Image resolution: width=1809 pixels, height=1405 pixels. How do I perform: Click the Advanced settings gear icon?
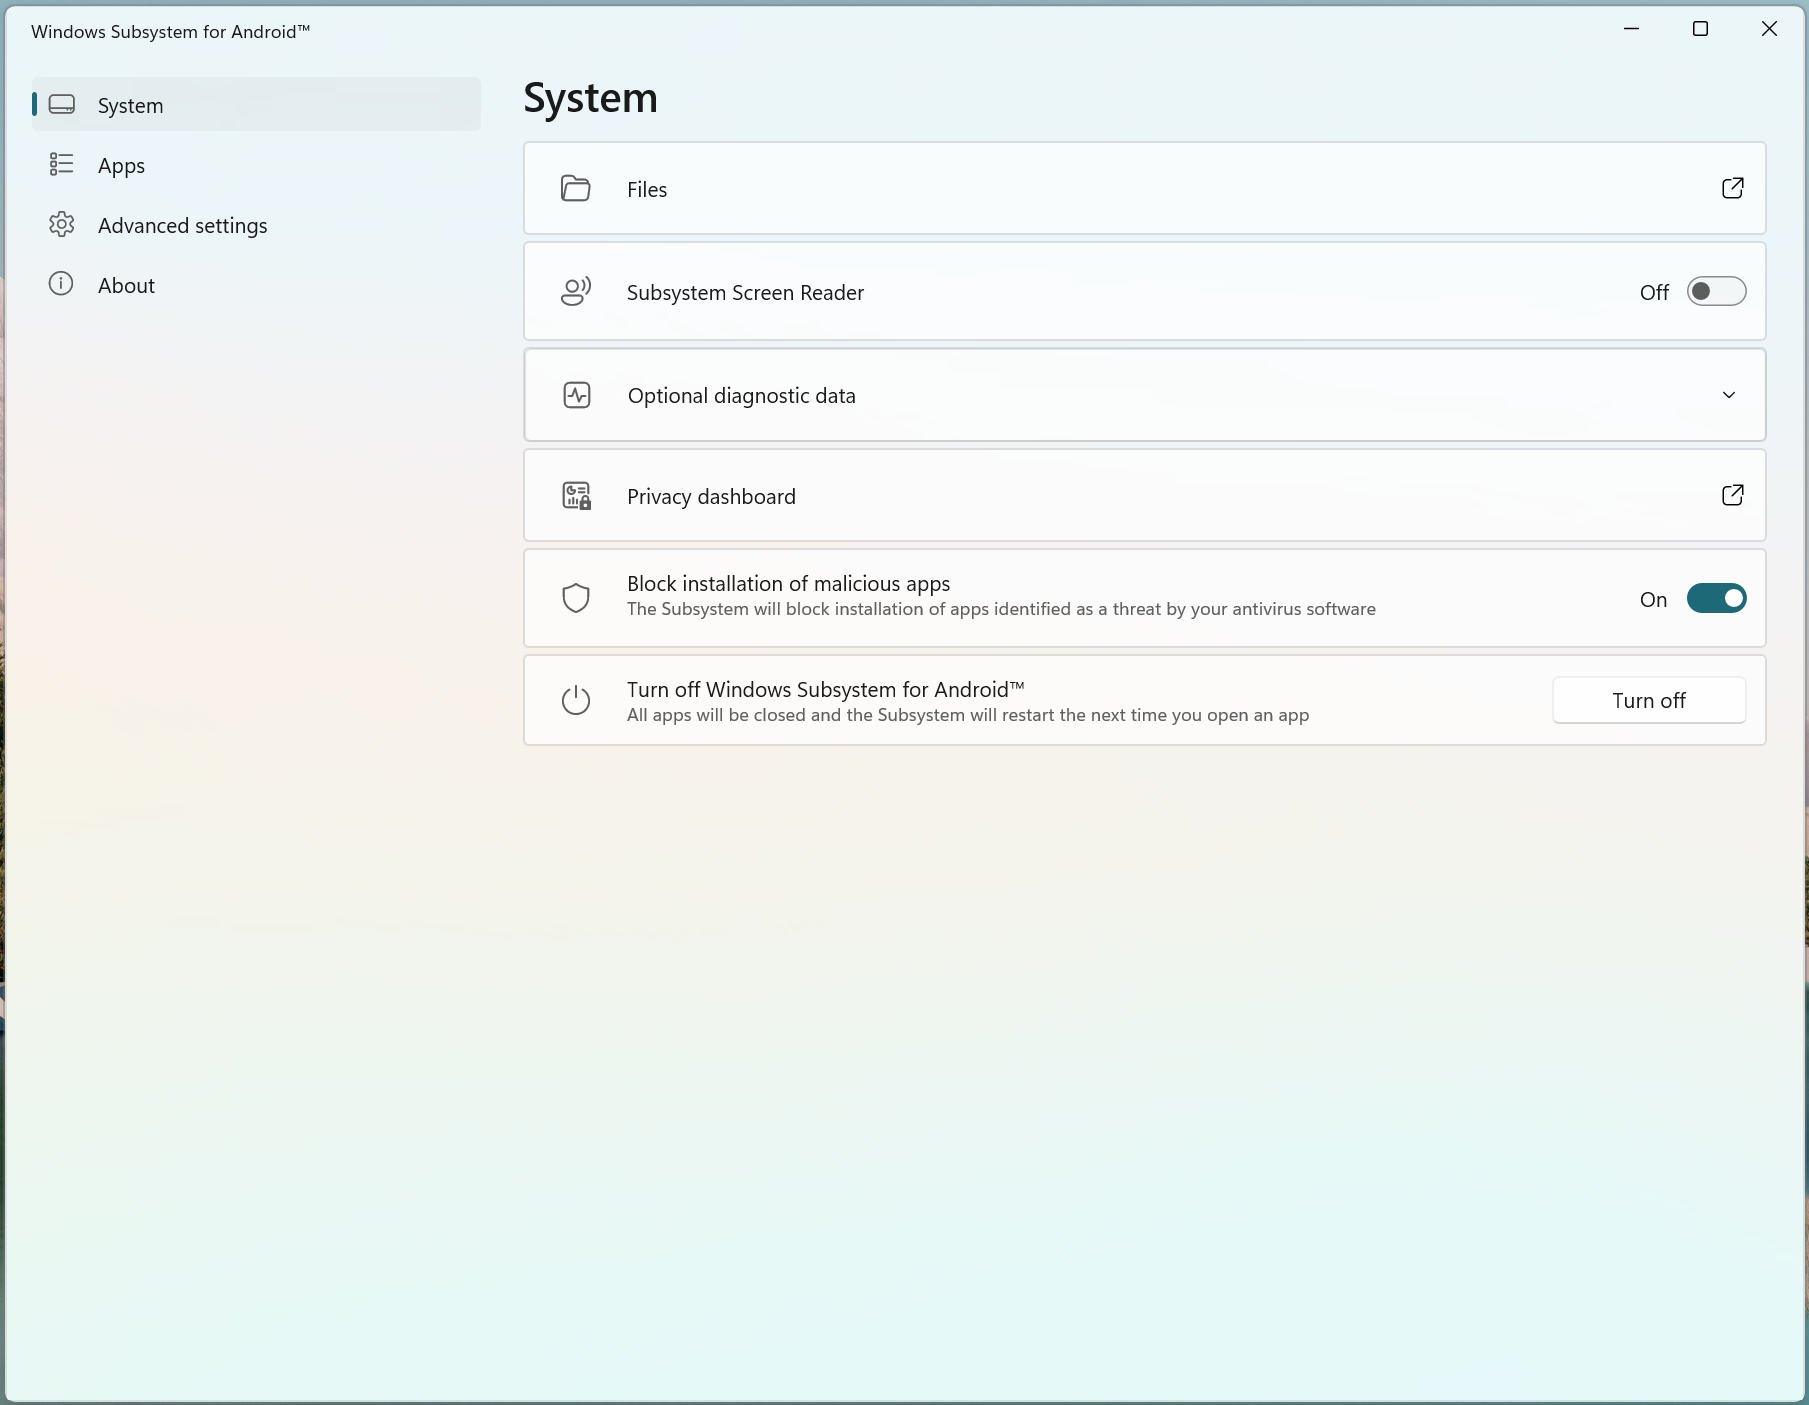62,224
